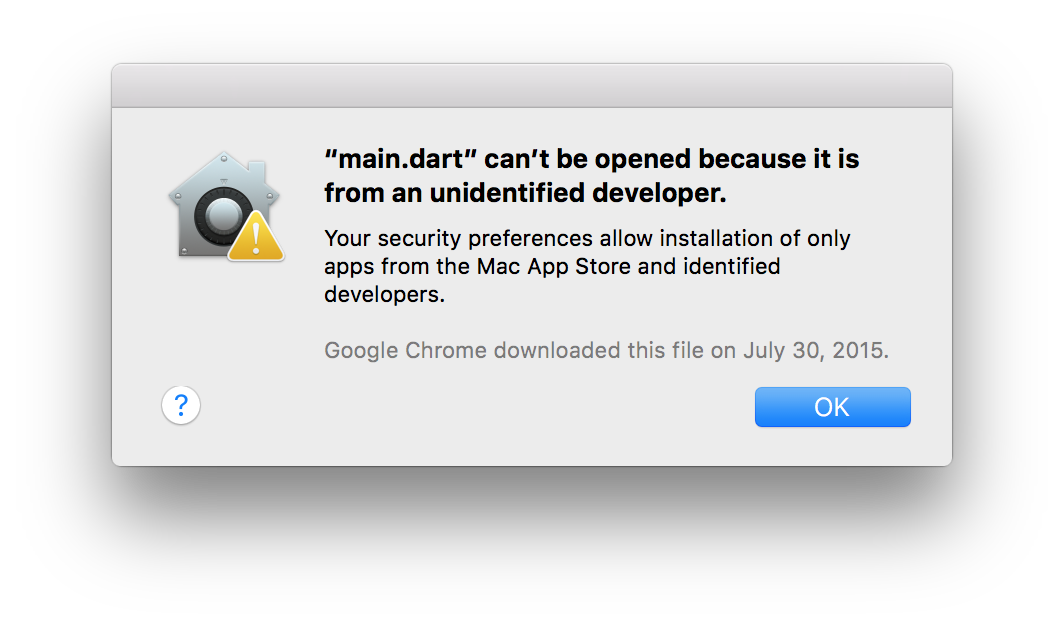The image size is (1064, 626).
Task: Click the circular help badge at bottom left
Action: [181, 405]
